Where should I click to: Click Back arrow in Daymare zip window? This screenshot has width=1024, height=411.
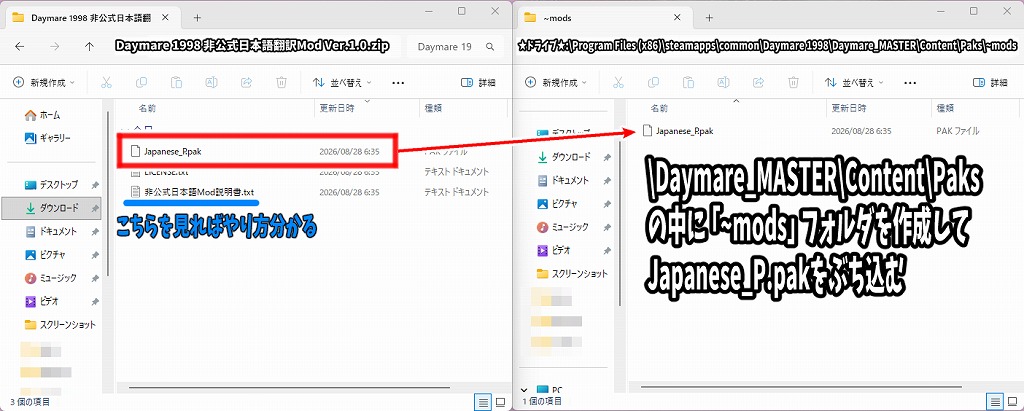(x=20, y=46)
